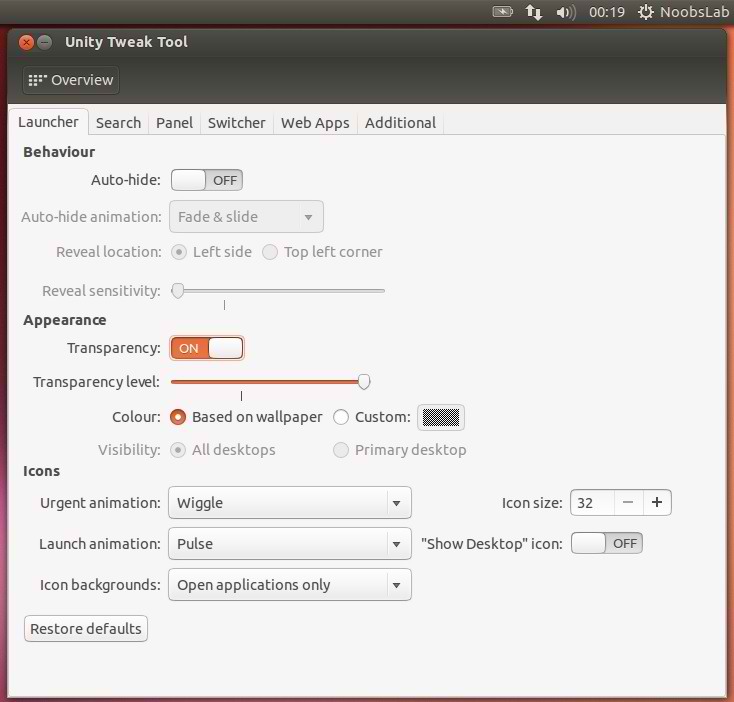This screenshot has height=702, width=734.
Task: Open the Icon backgrounds dropdown
Action: click(x=290, y=585)
